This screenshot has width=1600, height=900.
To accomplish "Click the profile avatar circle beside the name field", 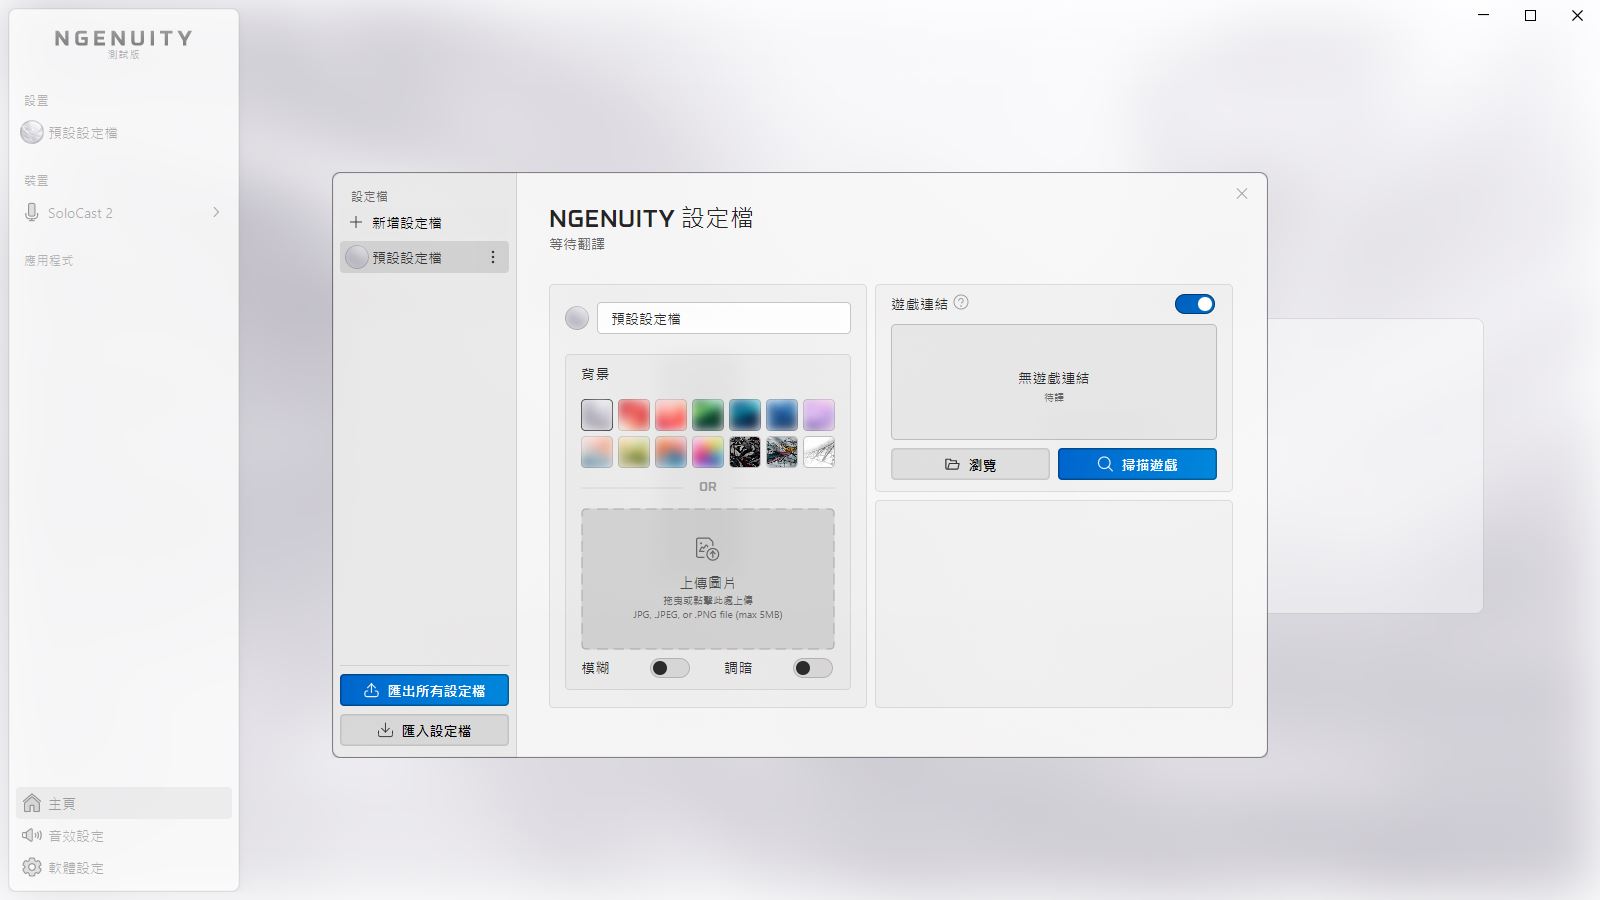I will pyautogui.click(x=577, y=318).
